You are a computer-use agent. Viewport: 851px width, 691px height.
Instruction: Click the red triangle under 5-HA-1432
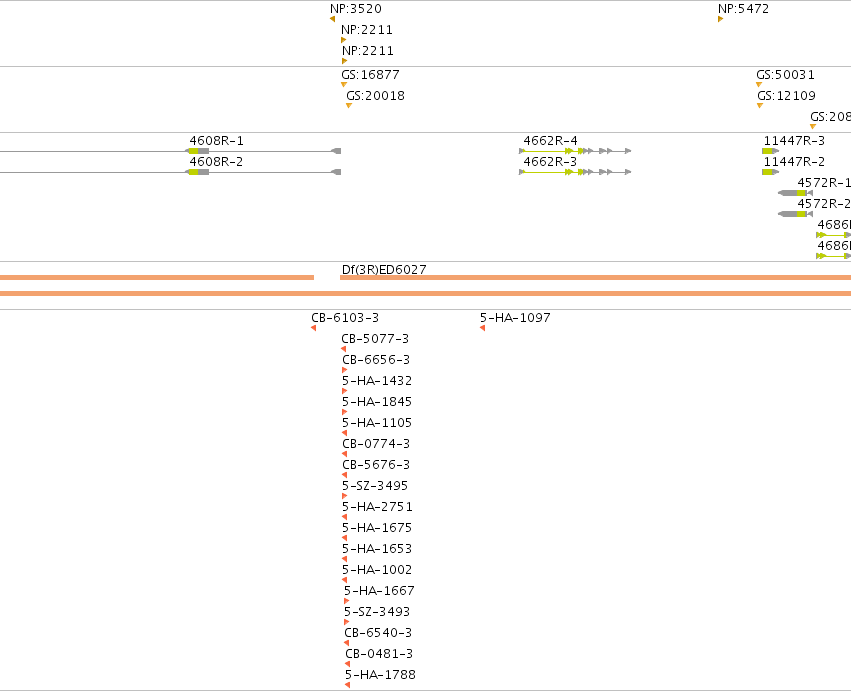click(x=344, y=391)
